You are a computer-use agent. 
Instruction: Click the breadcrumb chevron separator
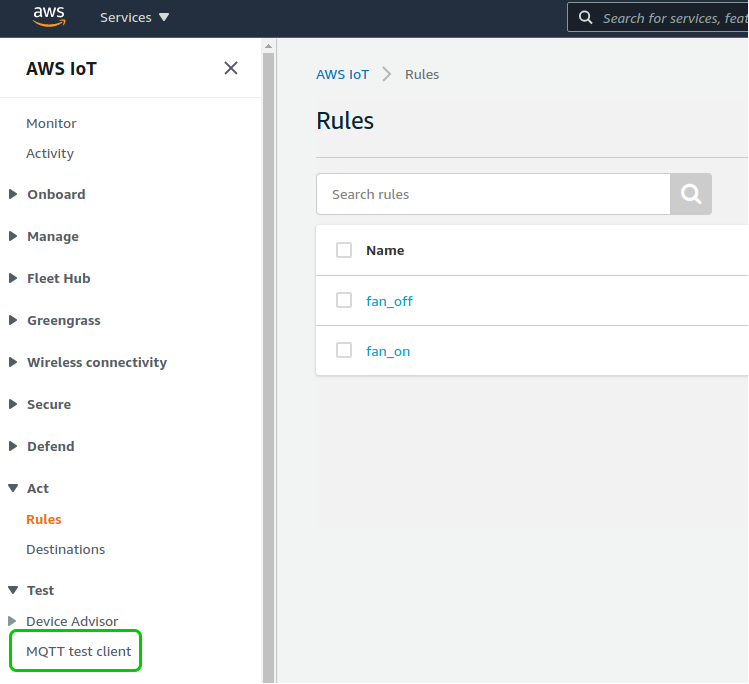tap(386, 75)
